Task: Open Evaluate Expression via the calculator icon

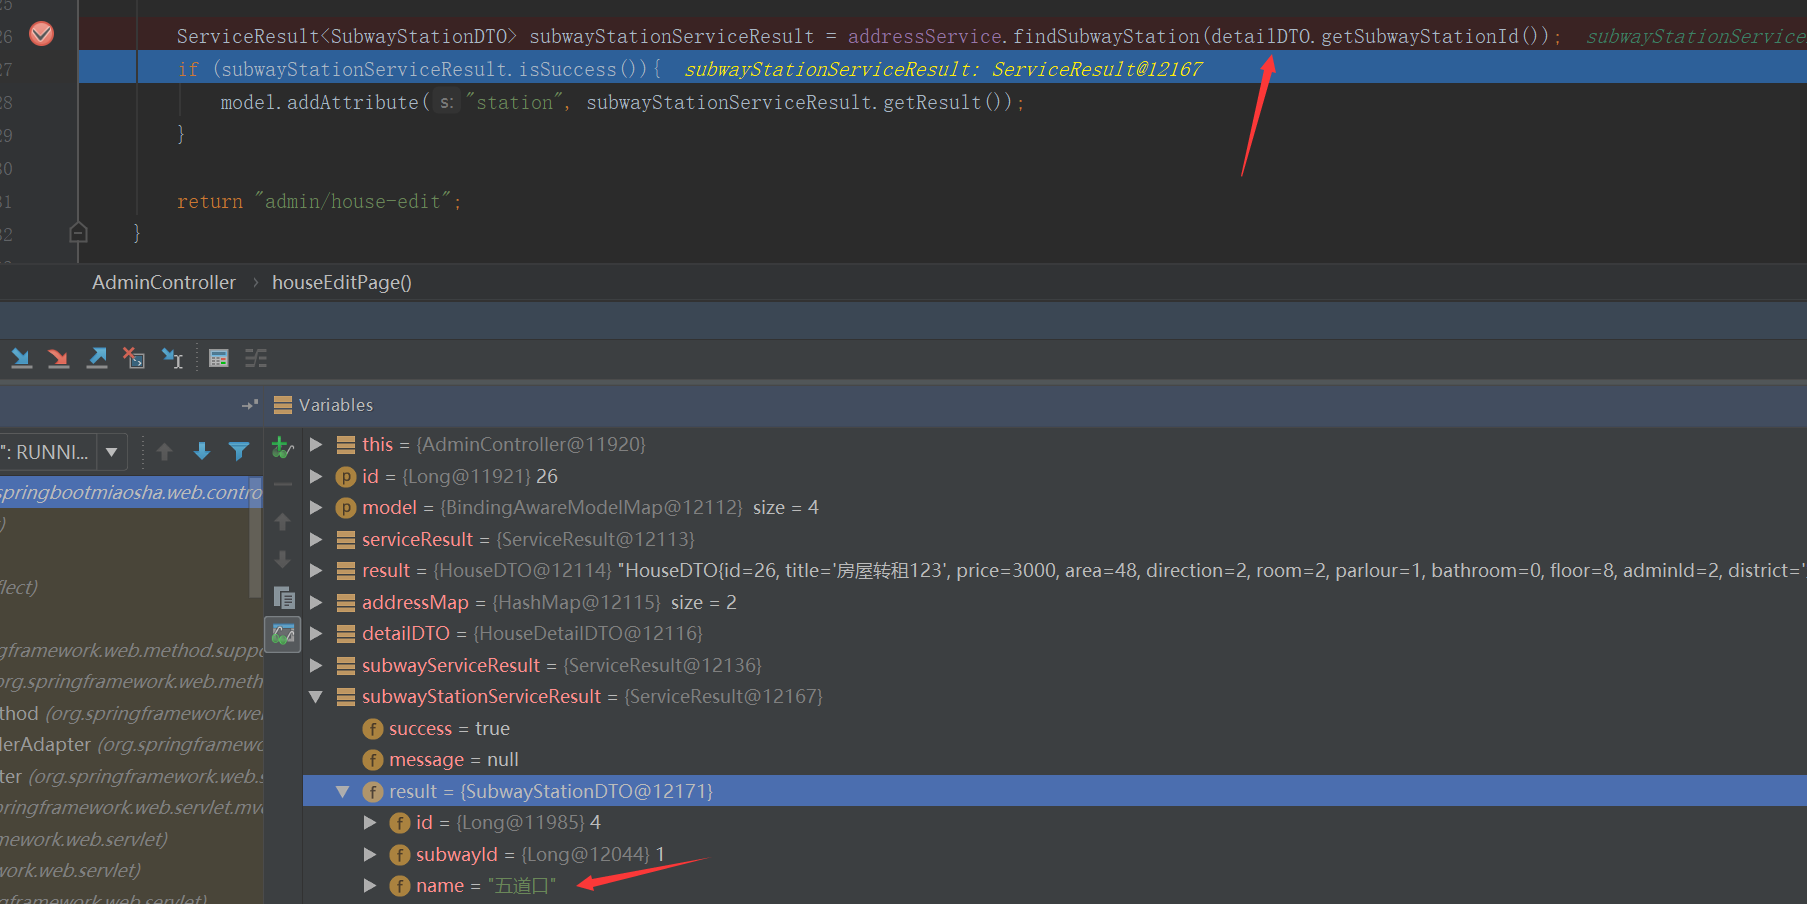Action: click(219, 357)
